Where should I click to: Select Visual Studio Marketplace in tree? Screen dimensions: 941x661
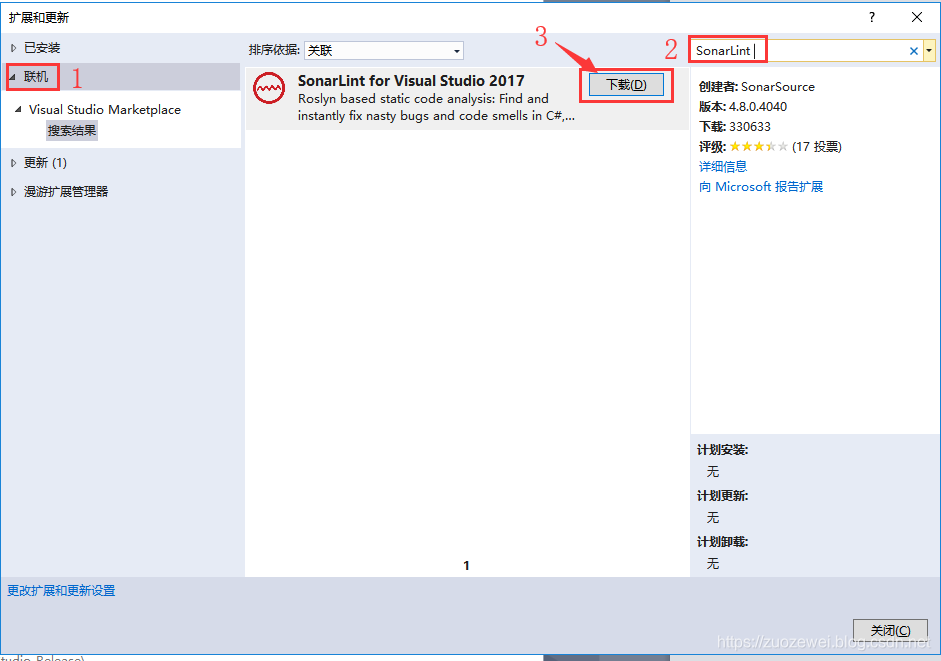[104, 109]
